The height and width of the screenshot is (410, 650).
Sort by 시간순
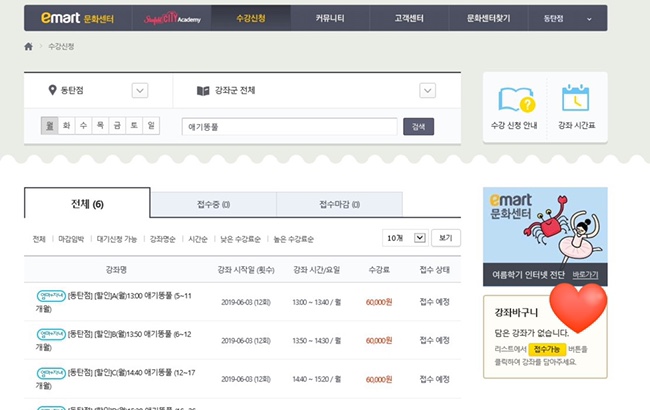(x=198, y=239)
